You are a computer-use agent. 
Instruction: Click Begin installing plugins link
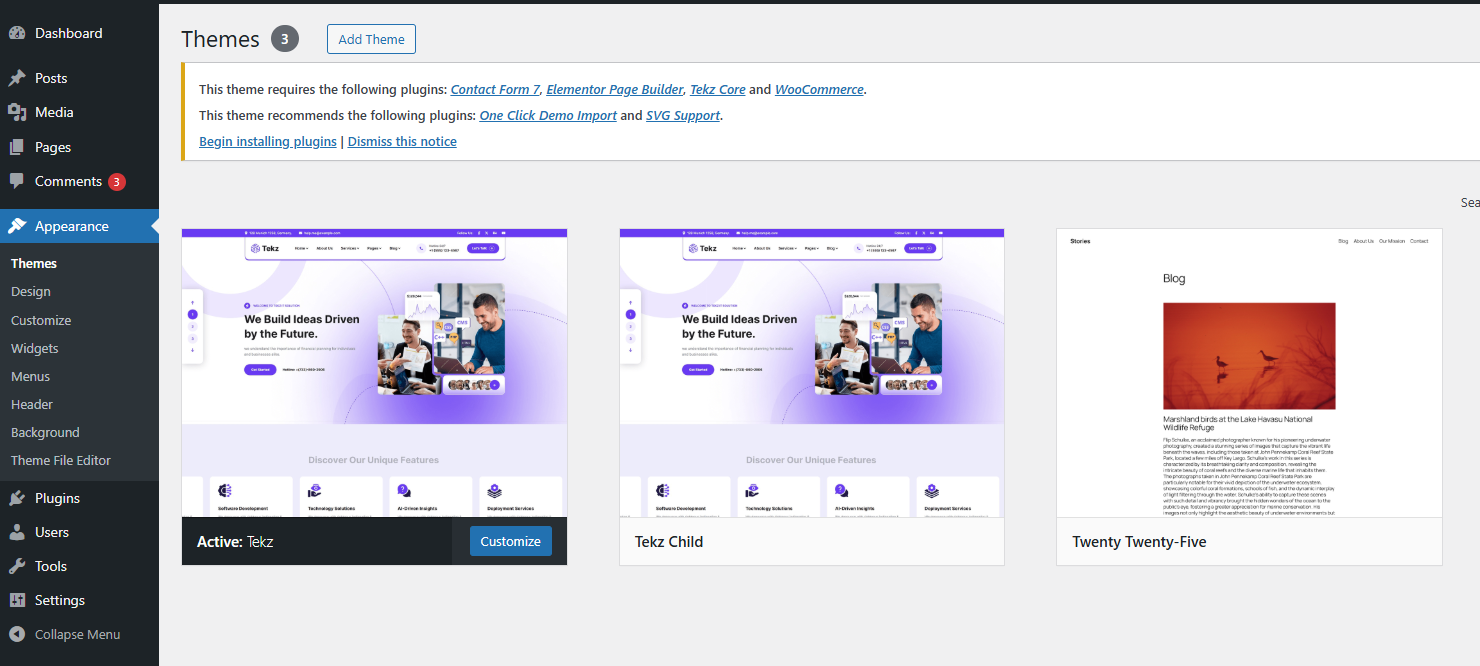268,141
